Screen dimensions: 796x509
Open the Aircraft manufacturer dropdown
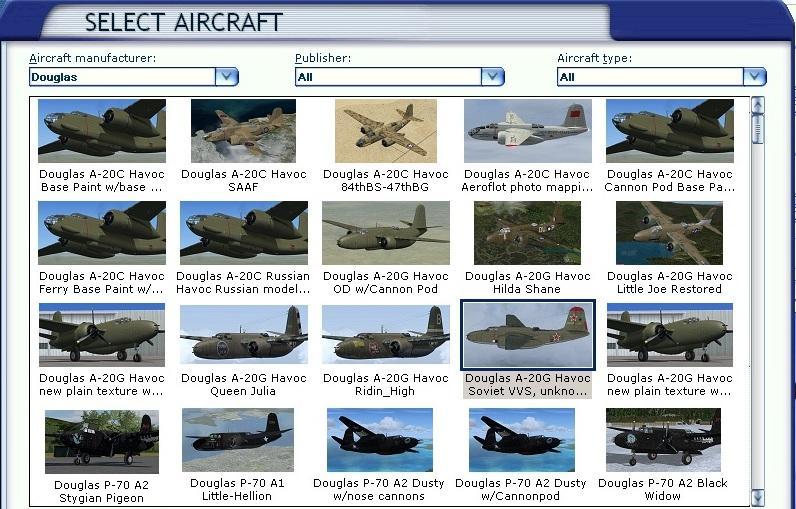(226, 77)
